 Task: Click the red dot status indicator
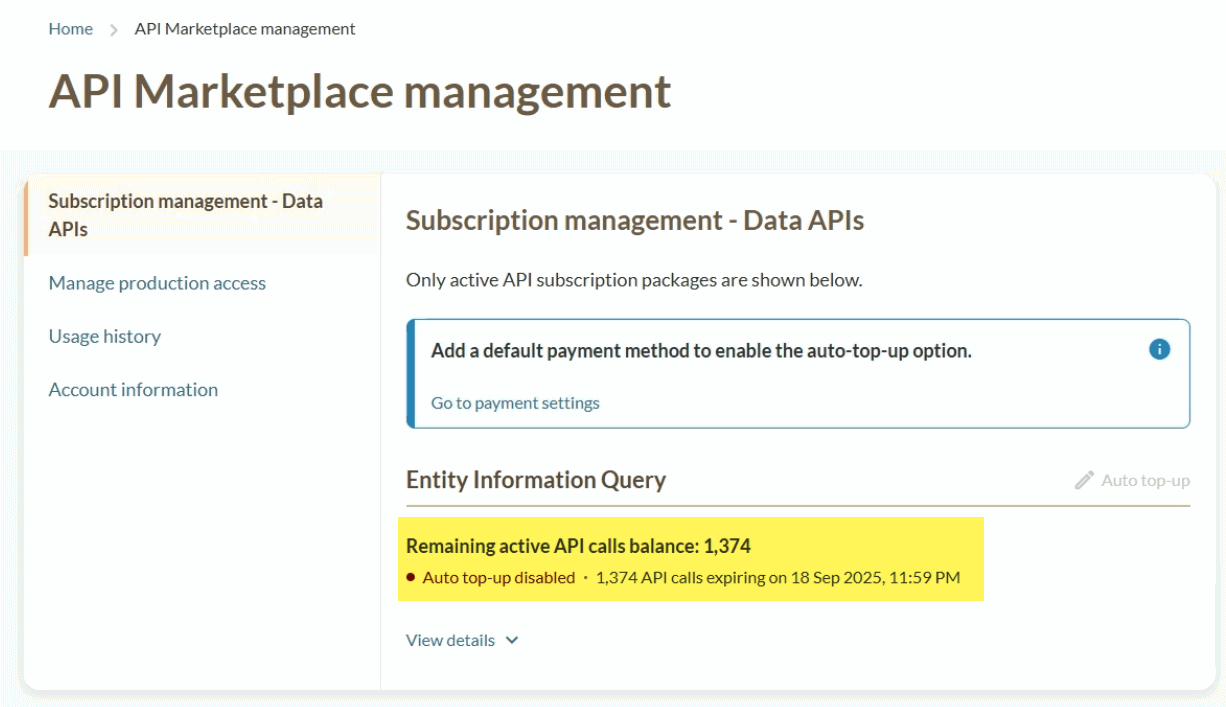pyautogui.click(x=411, y=577)
